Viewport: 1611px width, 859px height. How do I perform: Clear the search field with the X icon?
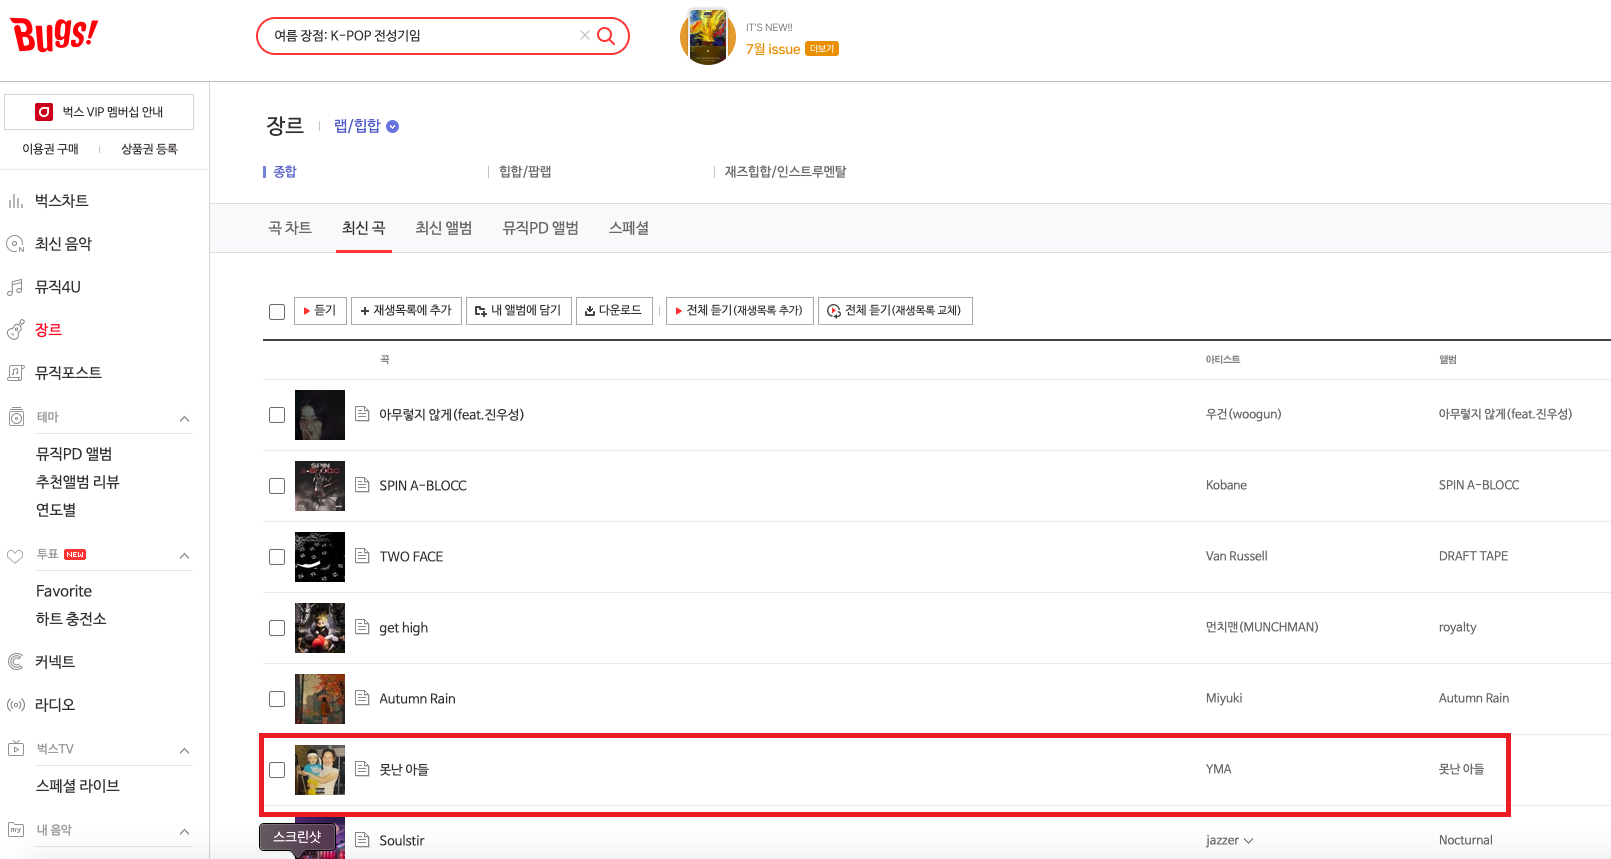[x=585, y=35]
